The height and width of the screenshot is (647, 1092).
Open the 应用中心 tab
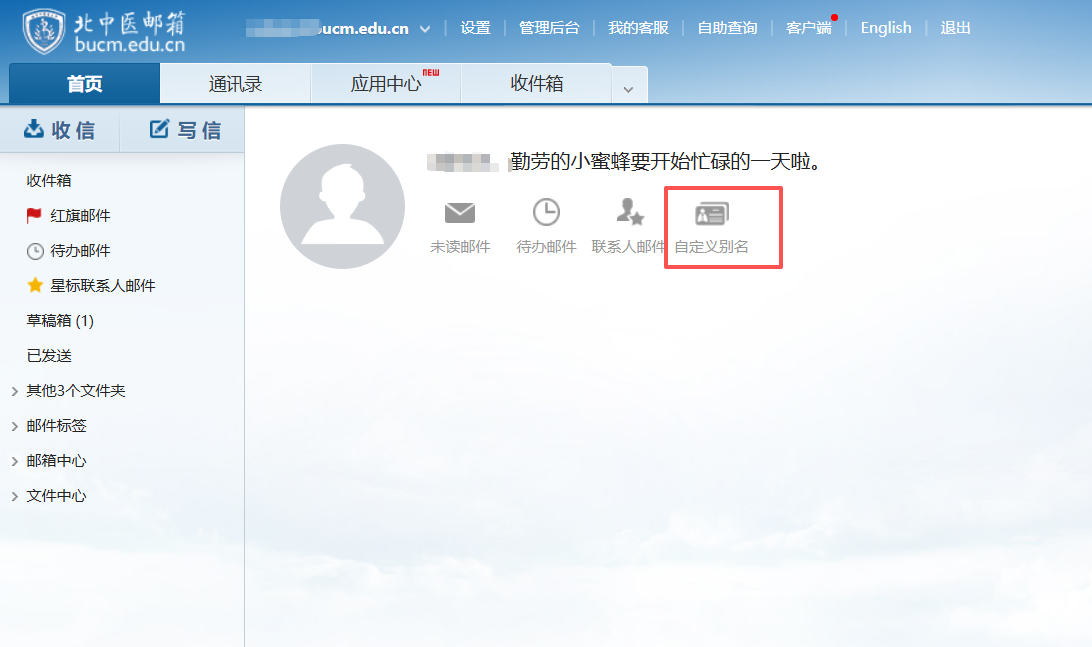(386, 84)
